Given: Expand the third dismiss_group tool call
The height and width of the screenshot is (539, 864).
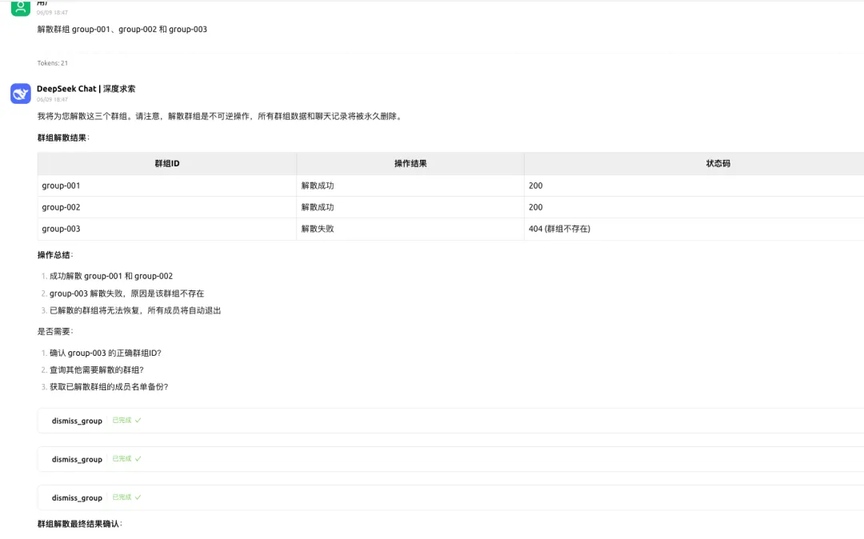Looking at the screenshot, I should coord(450,498).
